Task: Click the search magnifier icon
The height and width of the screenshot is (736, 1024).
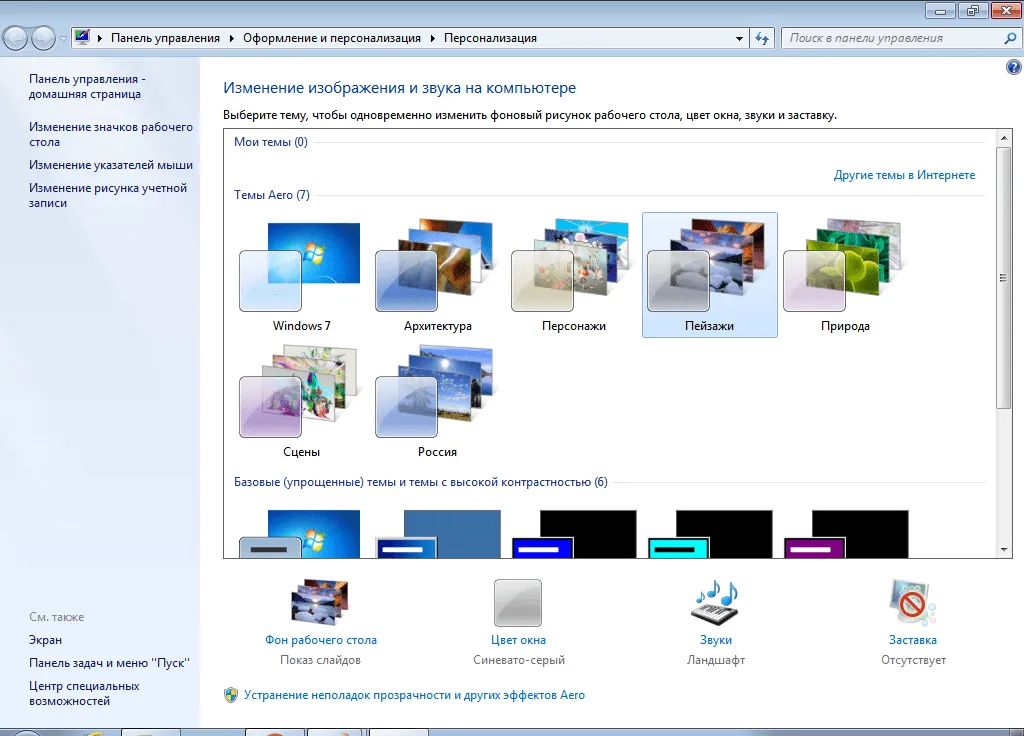Action: [1010, 39]
